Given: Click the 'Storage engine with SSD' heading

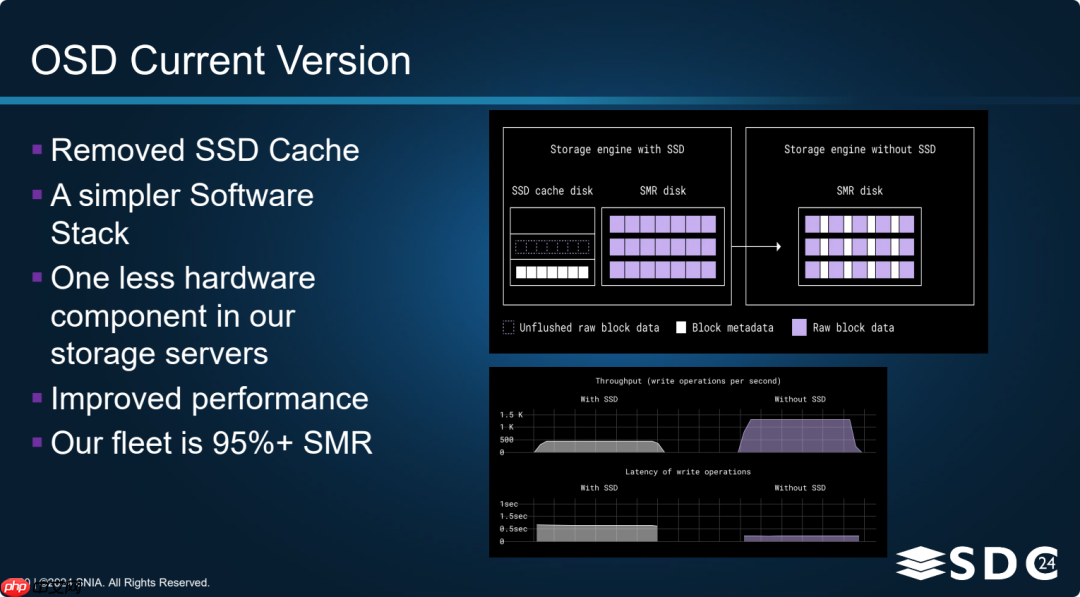Looking at the screenshot, I should [617, 149].
